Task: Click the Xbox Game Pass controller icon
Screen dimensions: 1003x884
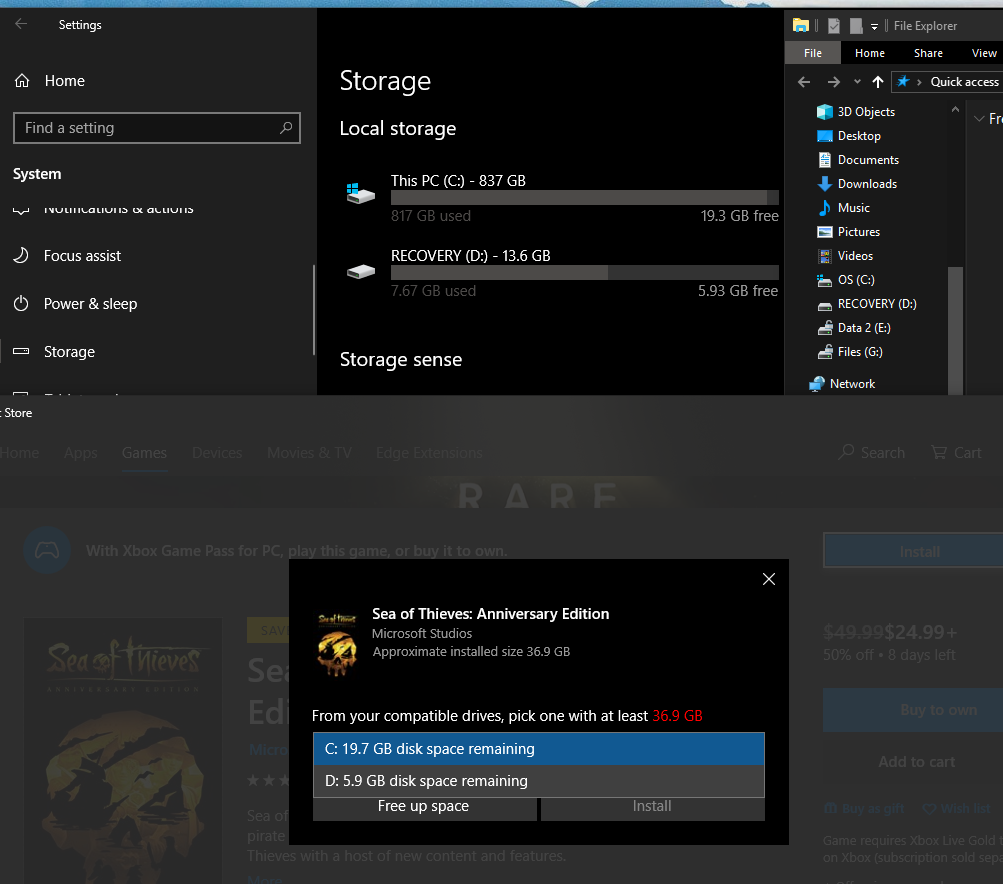Action: coord(47,550)
